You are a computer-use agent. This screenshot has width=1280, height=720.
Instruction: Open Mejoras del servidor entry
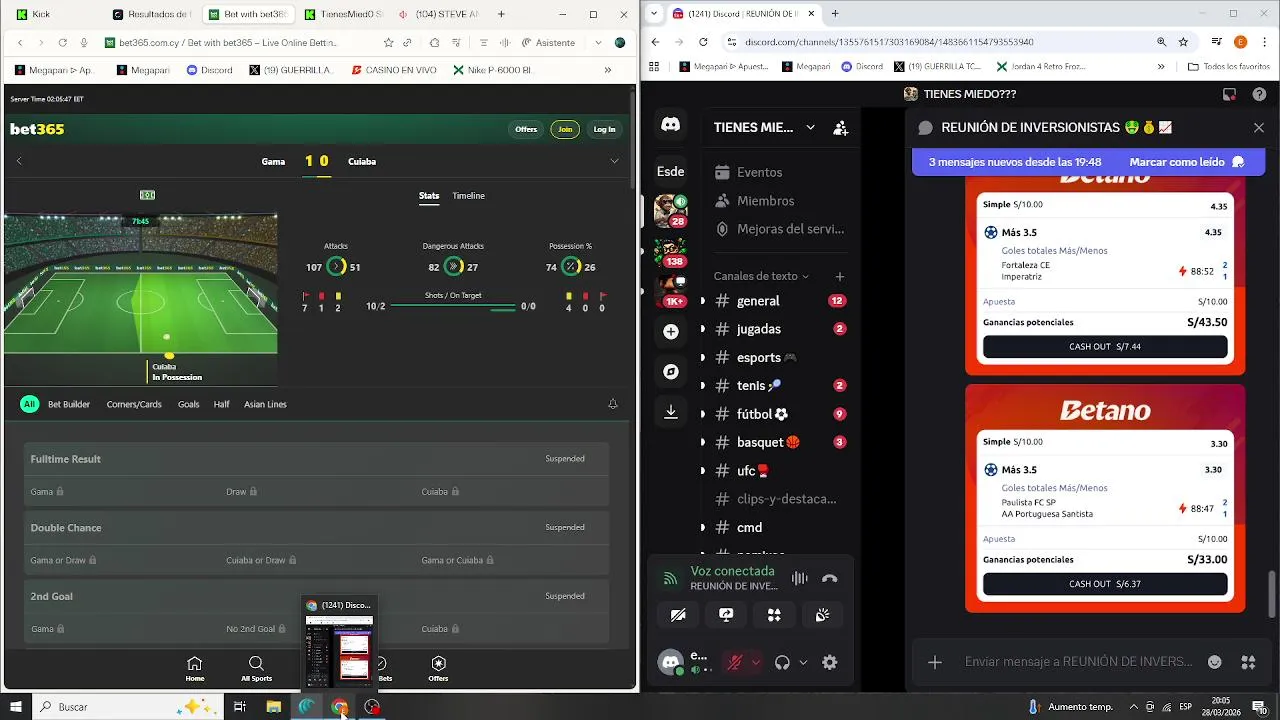pyautogui.click(x=778, y=229)
